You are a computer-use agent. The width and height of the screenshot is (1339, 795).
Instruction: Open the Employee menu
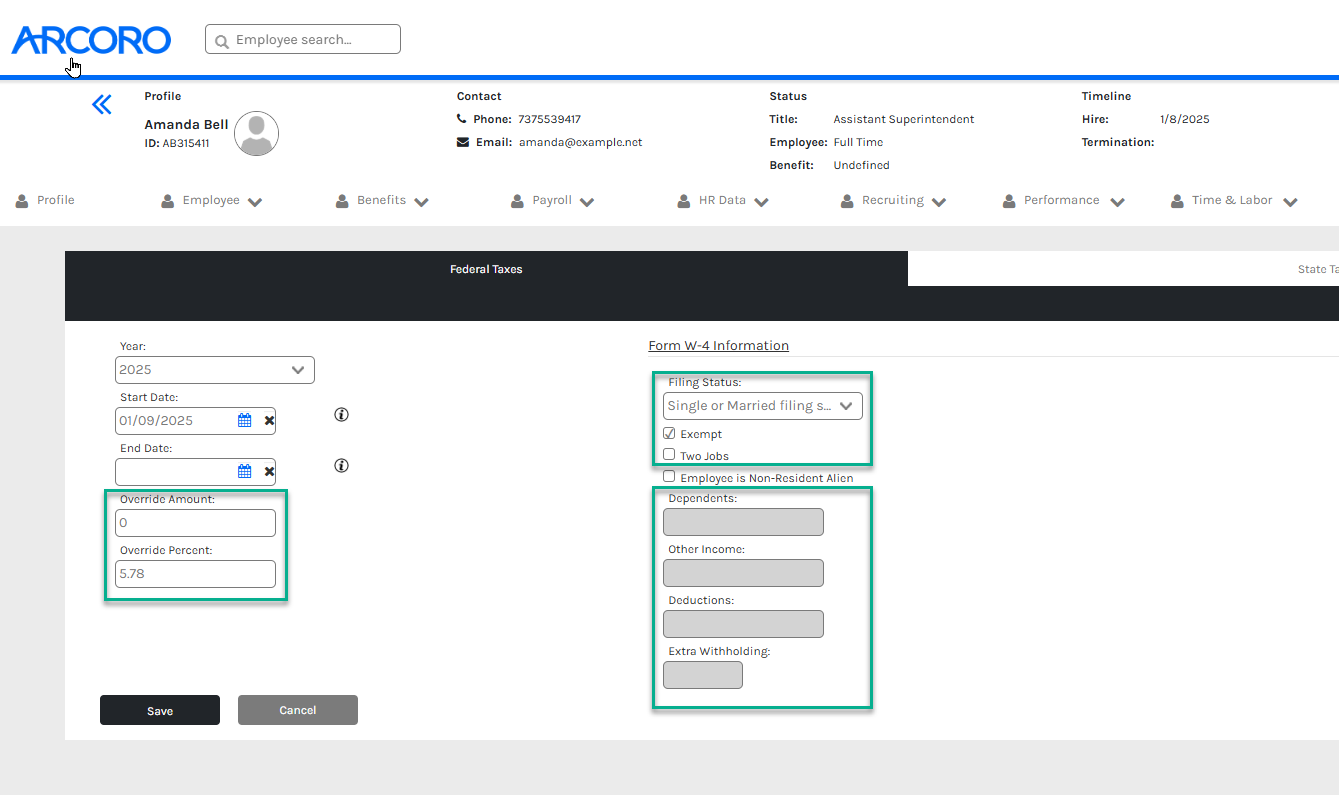[211, 200]
